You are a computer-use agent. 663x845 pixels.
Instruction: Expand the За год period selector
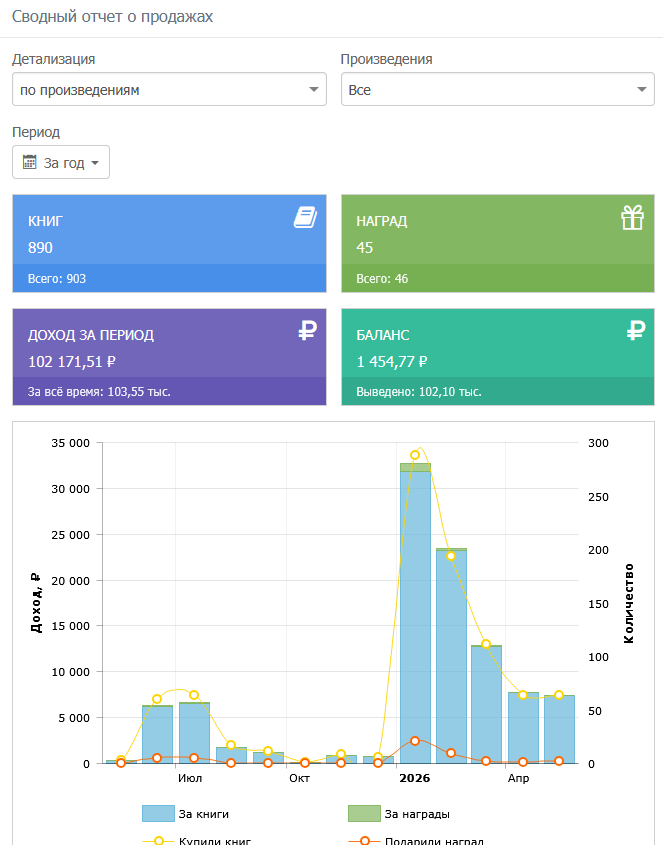[x=61, y=162]
